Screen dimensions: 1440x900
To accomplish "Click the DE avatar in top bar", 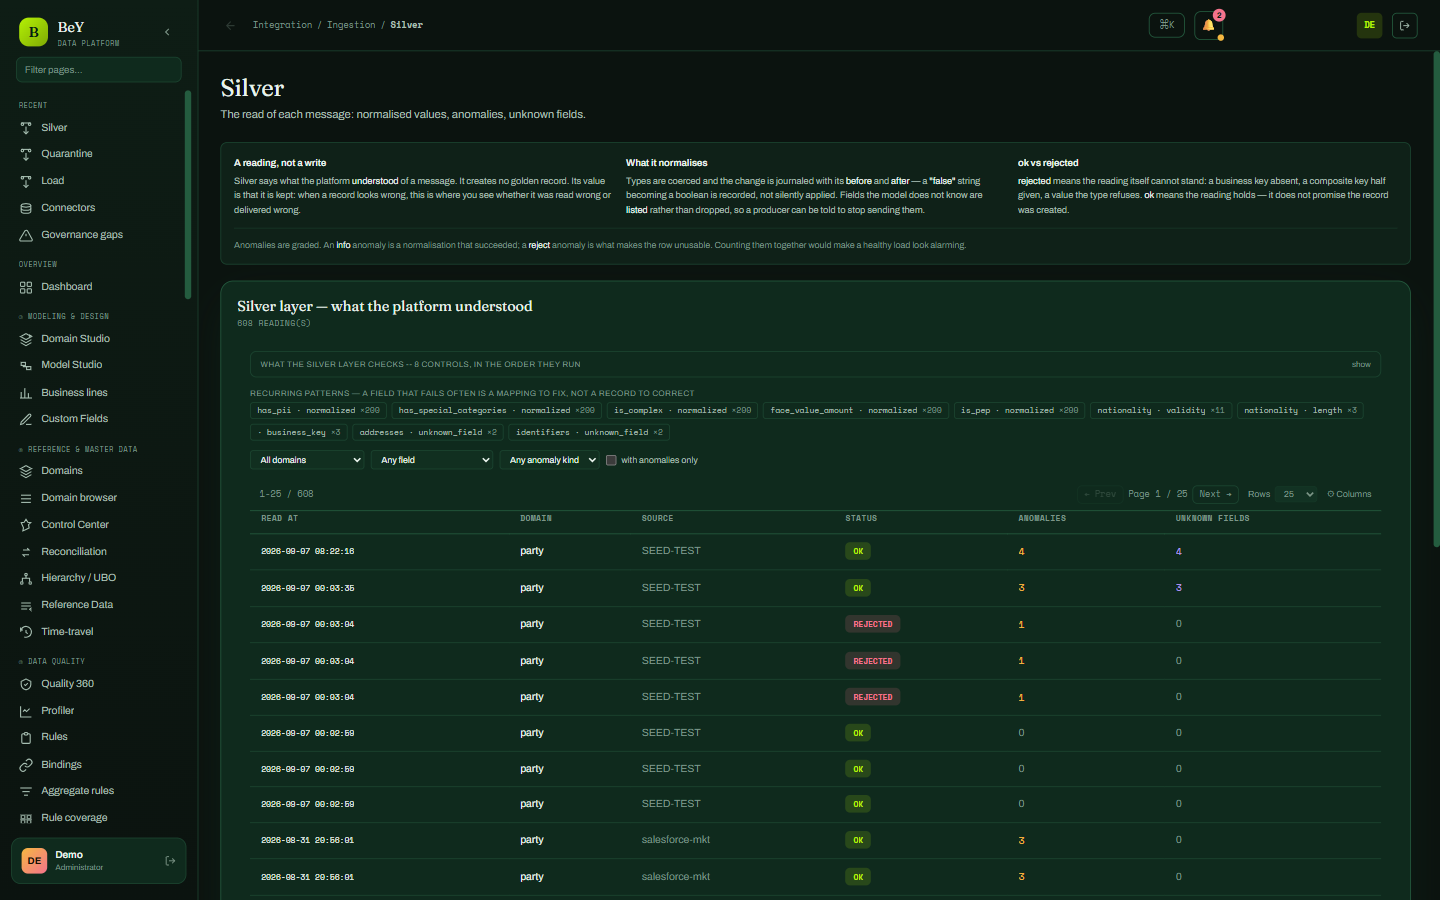I will click(1369, 25).
